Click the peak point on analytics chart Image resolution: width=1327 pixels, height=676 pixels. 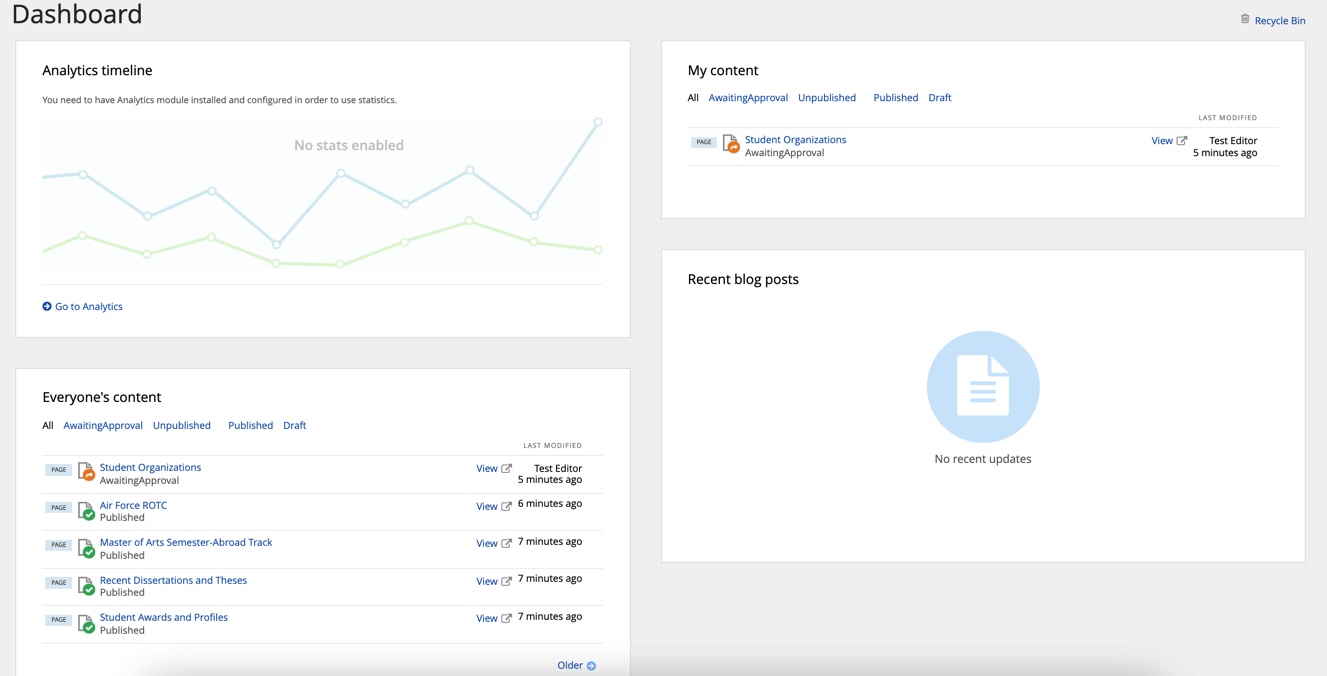pos(598,122)
